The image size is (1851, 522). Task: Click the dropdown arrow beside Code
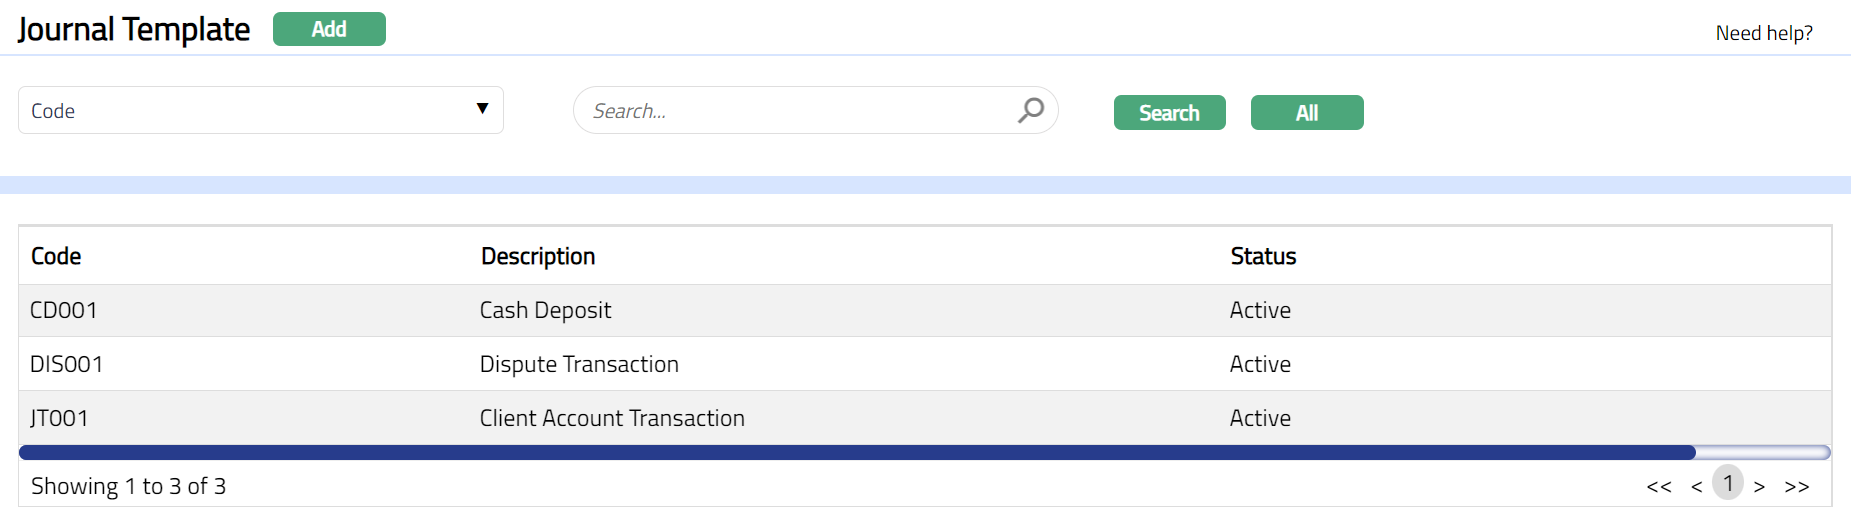[482, 109]
